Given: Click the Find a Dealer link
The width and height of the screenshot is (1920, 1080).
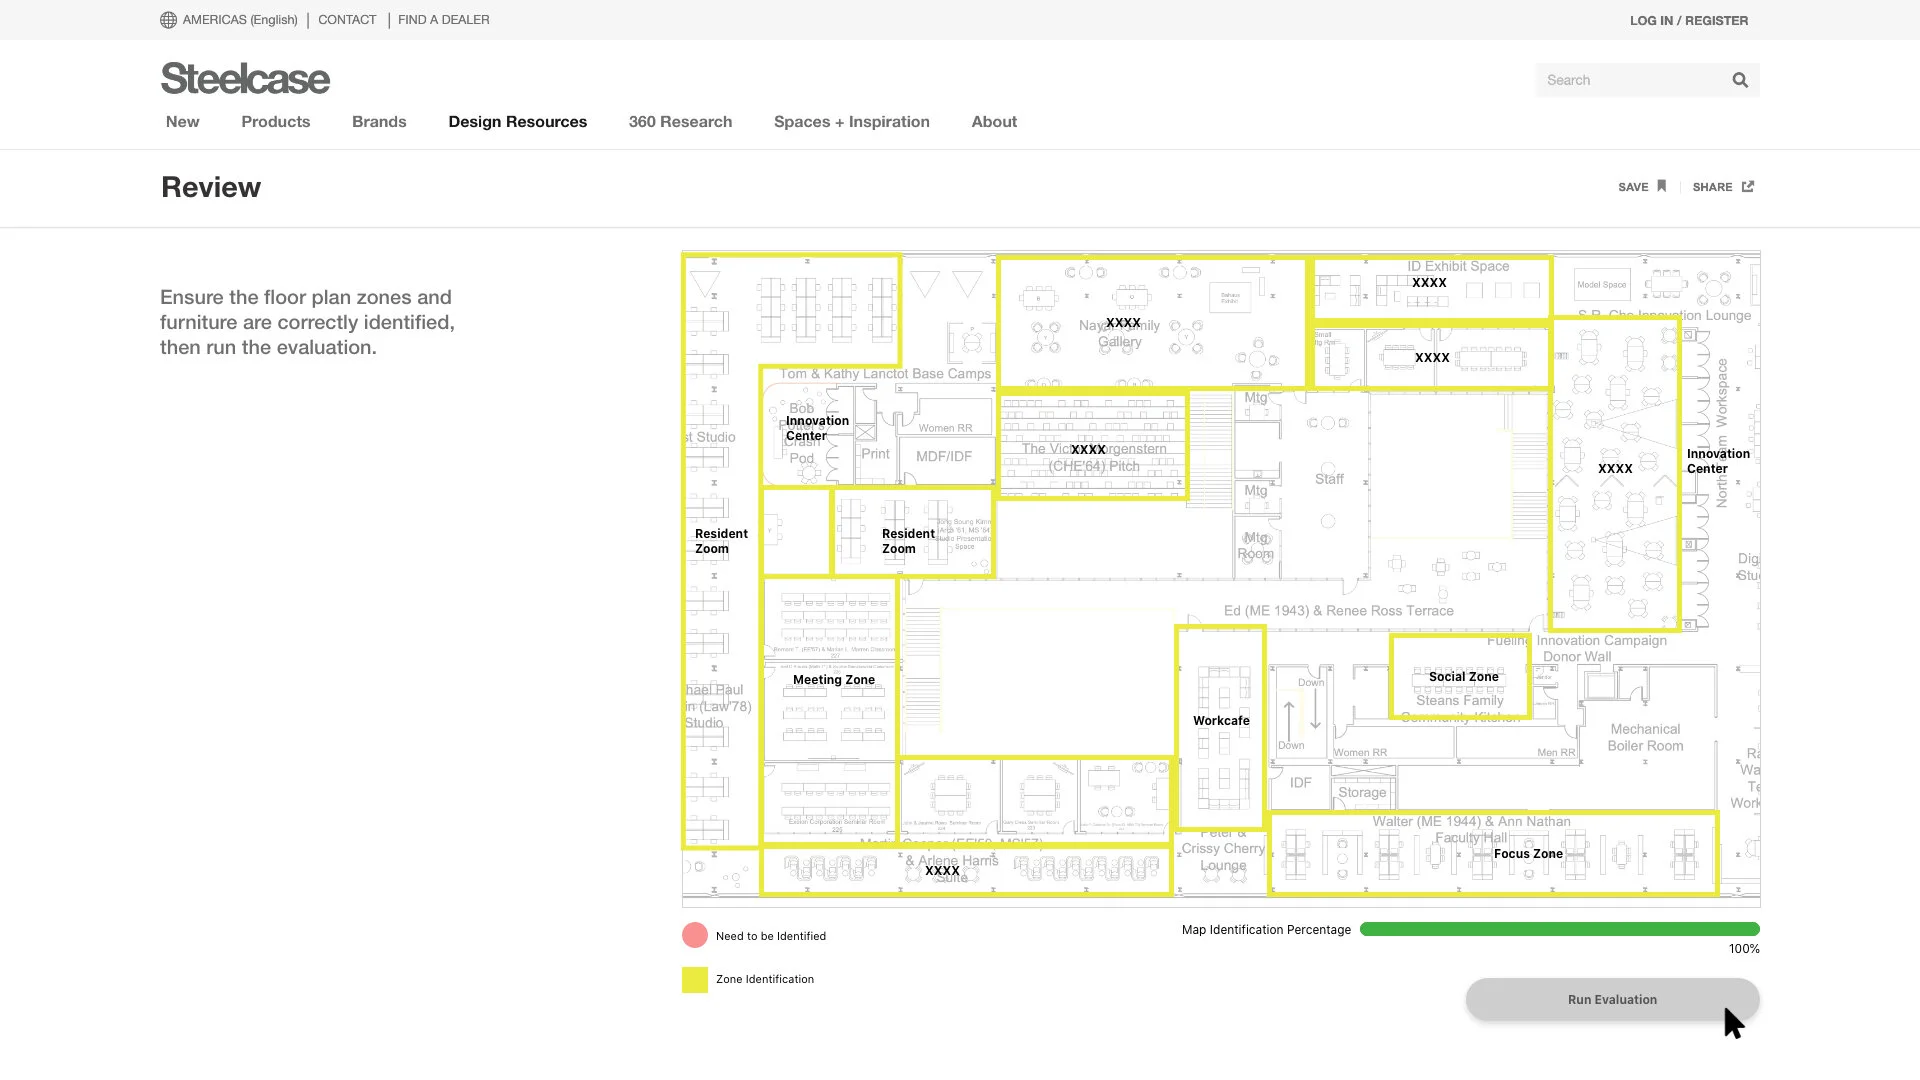Looking at the screenshot, I should point(443,20).
